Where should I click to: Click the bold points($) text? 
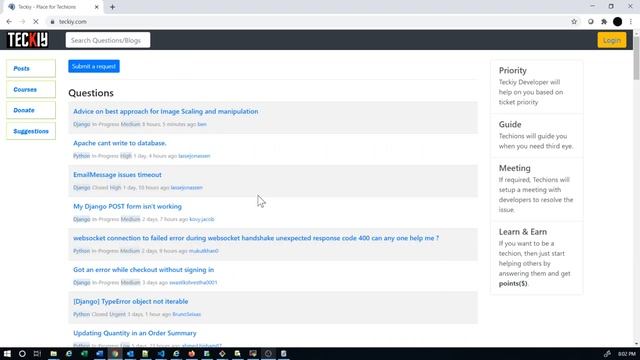point(513,283)
